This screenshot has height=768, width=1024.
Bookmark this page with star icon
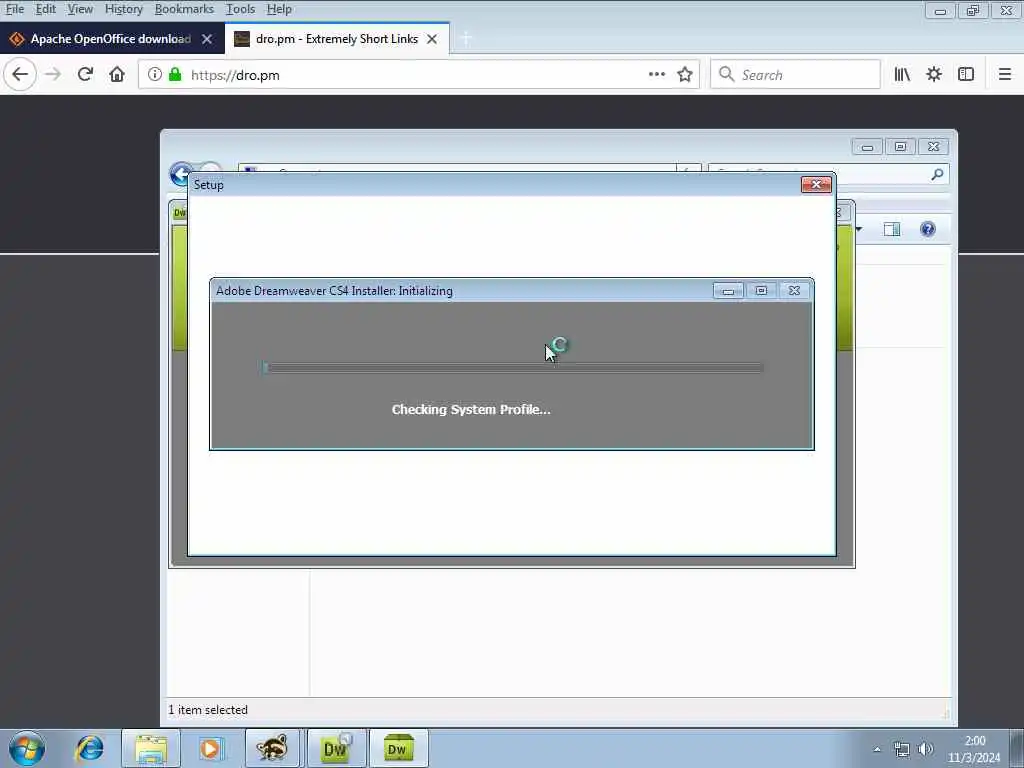pos(684,74)
